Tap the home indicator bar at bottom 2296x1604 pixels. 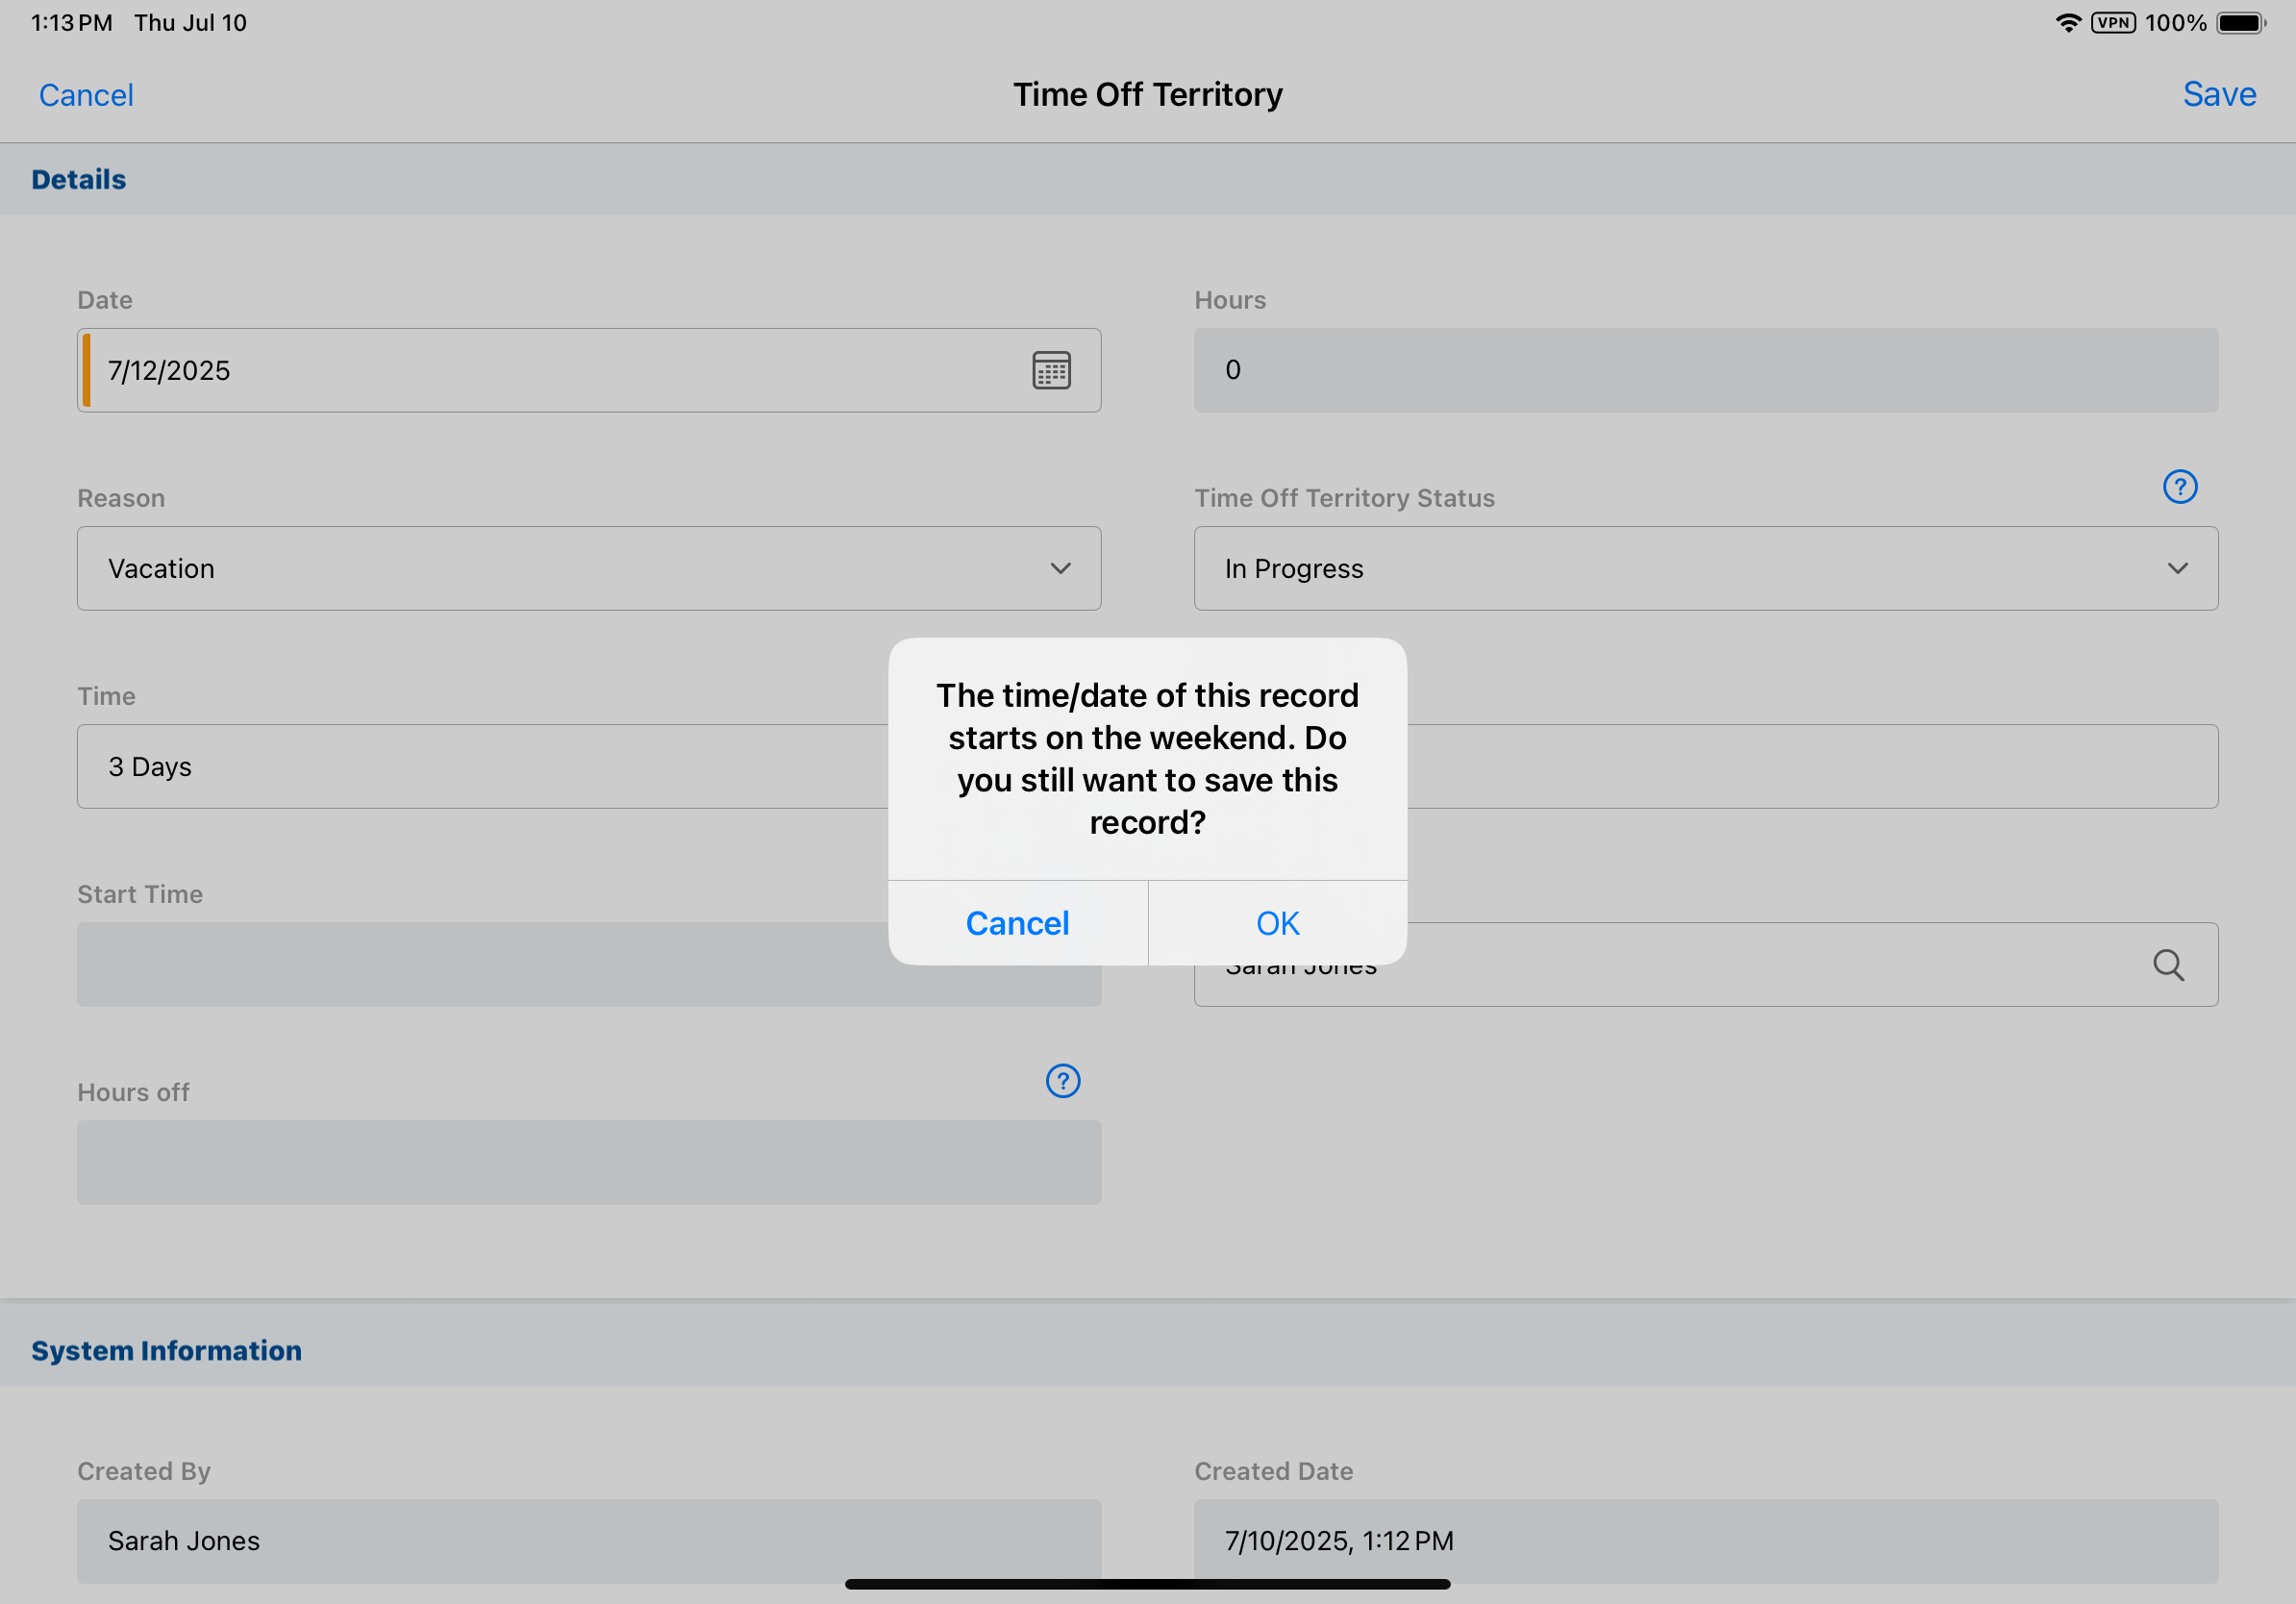[x=1147, y=1584]
